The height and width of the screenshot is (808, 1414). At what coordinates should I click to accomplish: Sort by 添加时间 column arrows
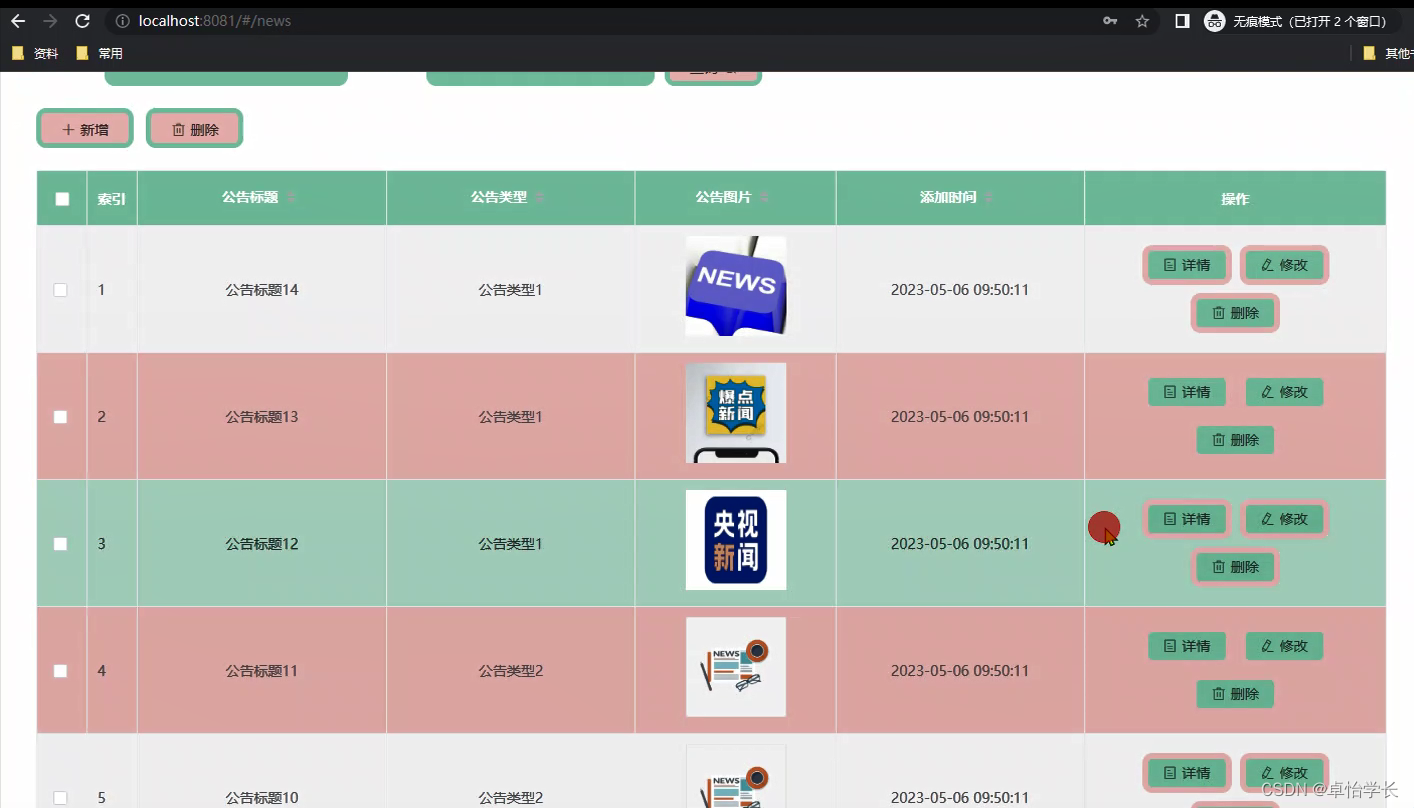click(988, 198)
